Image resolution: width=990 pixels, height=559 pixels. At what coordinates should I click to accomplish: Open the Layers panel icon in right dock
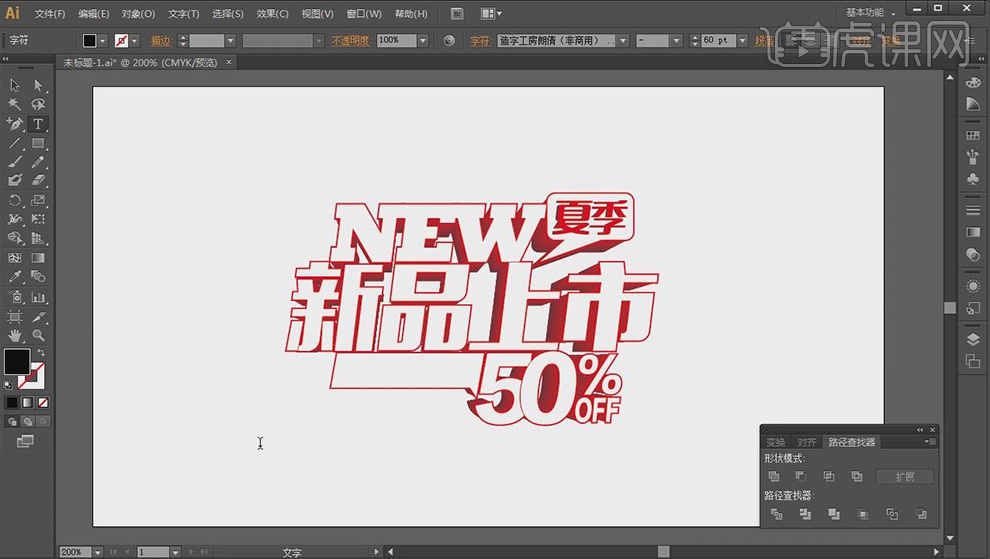(973, 339)
